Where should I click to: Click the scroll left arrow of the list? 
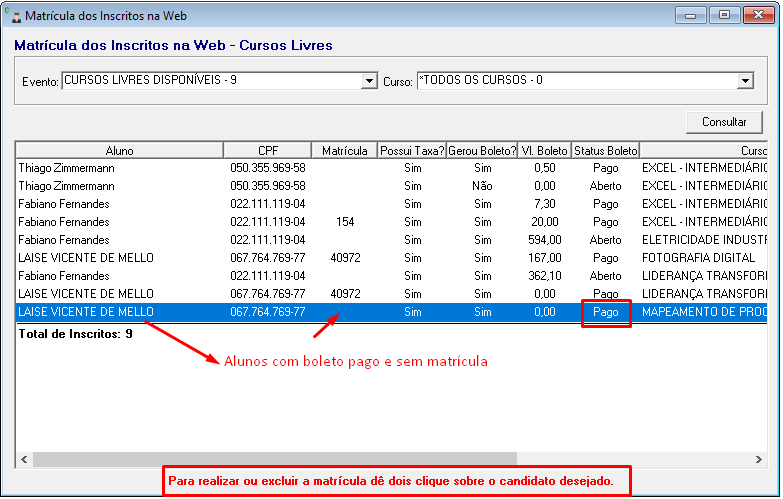(x=24, y=459)
